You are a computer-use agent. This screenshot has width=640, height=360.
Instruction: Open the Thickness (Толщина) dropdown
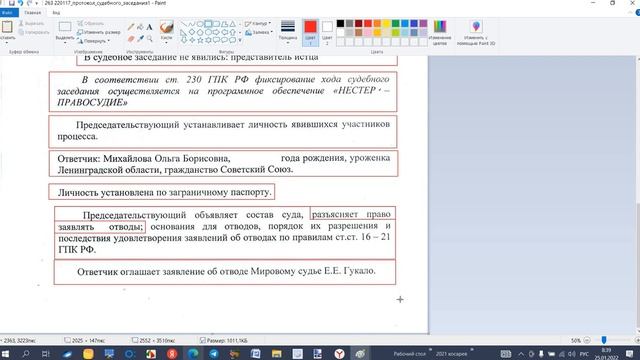click(x=288, y=32)
